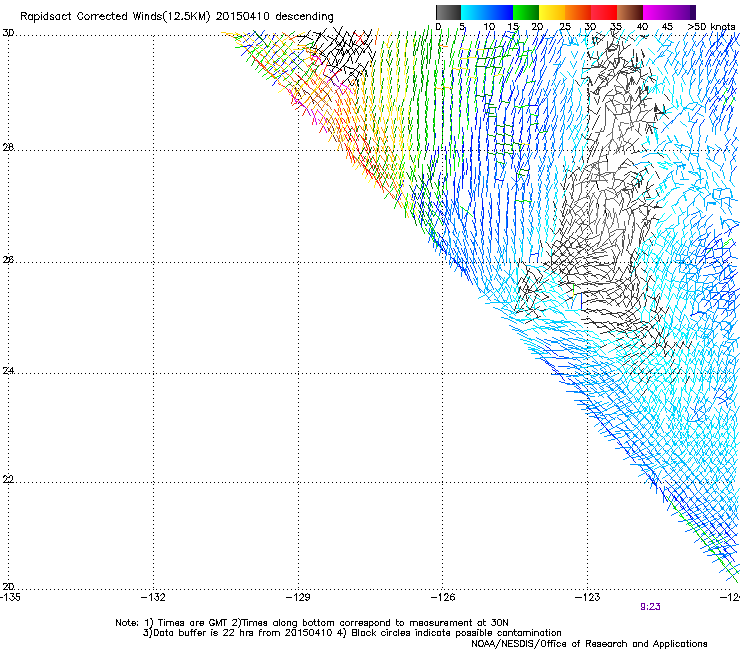Click the '>50 knots' legend label
The image size is (740, 650).
point(711,27)
